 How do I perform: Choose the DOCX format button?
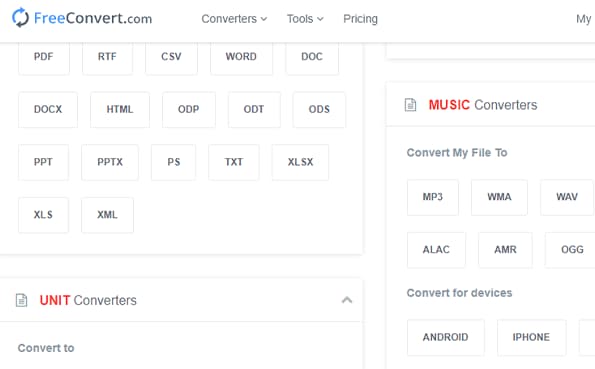[x=48, y=109]
